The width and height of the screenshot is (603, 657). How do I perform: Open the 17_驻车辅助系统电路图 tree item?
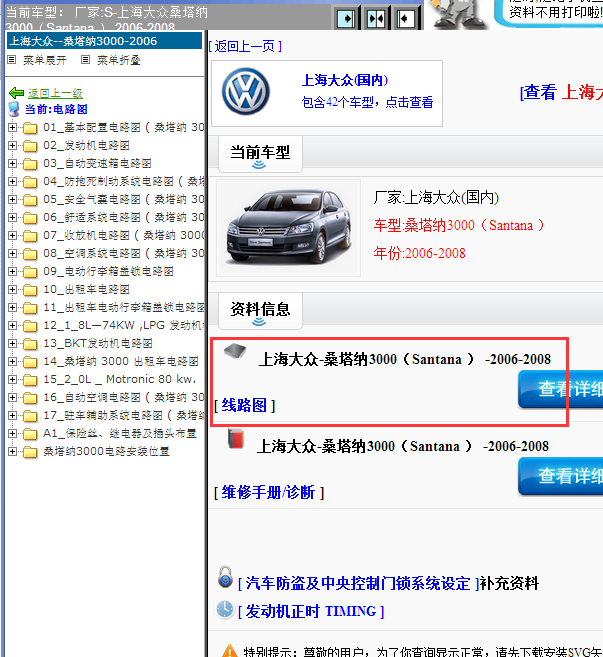tap(124, 415)
